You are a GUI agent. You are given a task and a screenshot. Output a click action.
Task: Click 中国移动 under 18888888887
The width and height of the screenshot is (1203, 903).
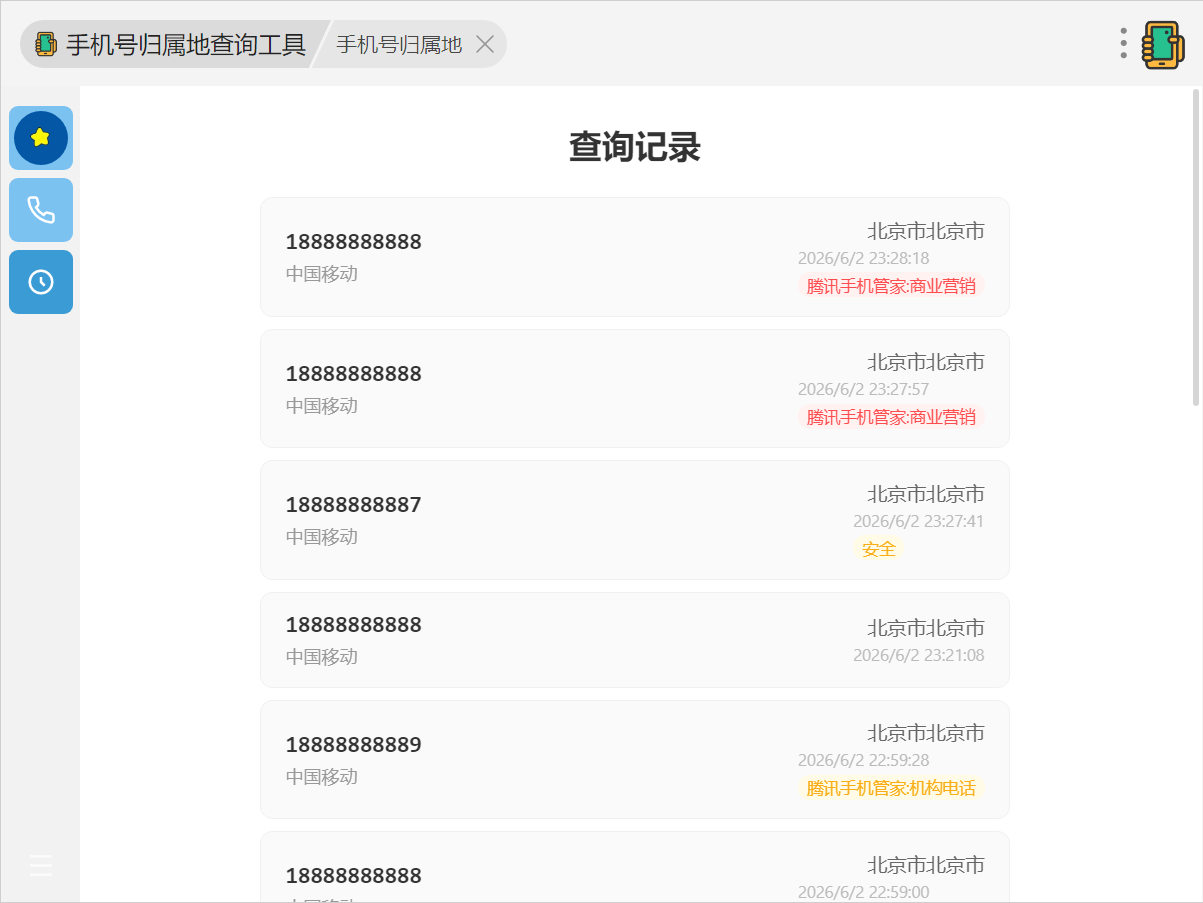coord(322,537)
